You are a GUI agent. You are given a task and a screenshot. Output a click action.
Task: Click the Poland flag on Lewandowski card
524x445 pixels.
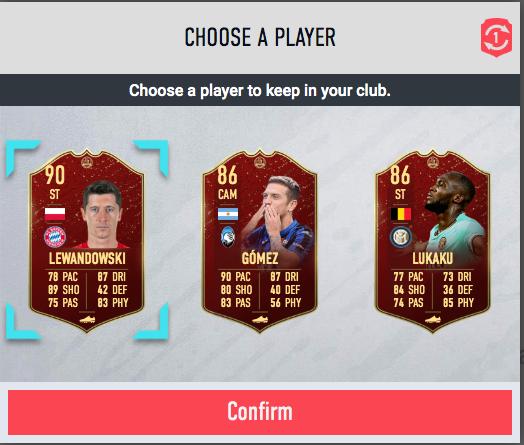point(55,214)
